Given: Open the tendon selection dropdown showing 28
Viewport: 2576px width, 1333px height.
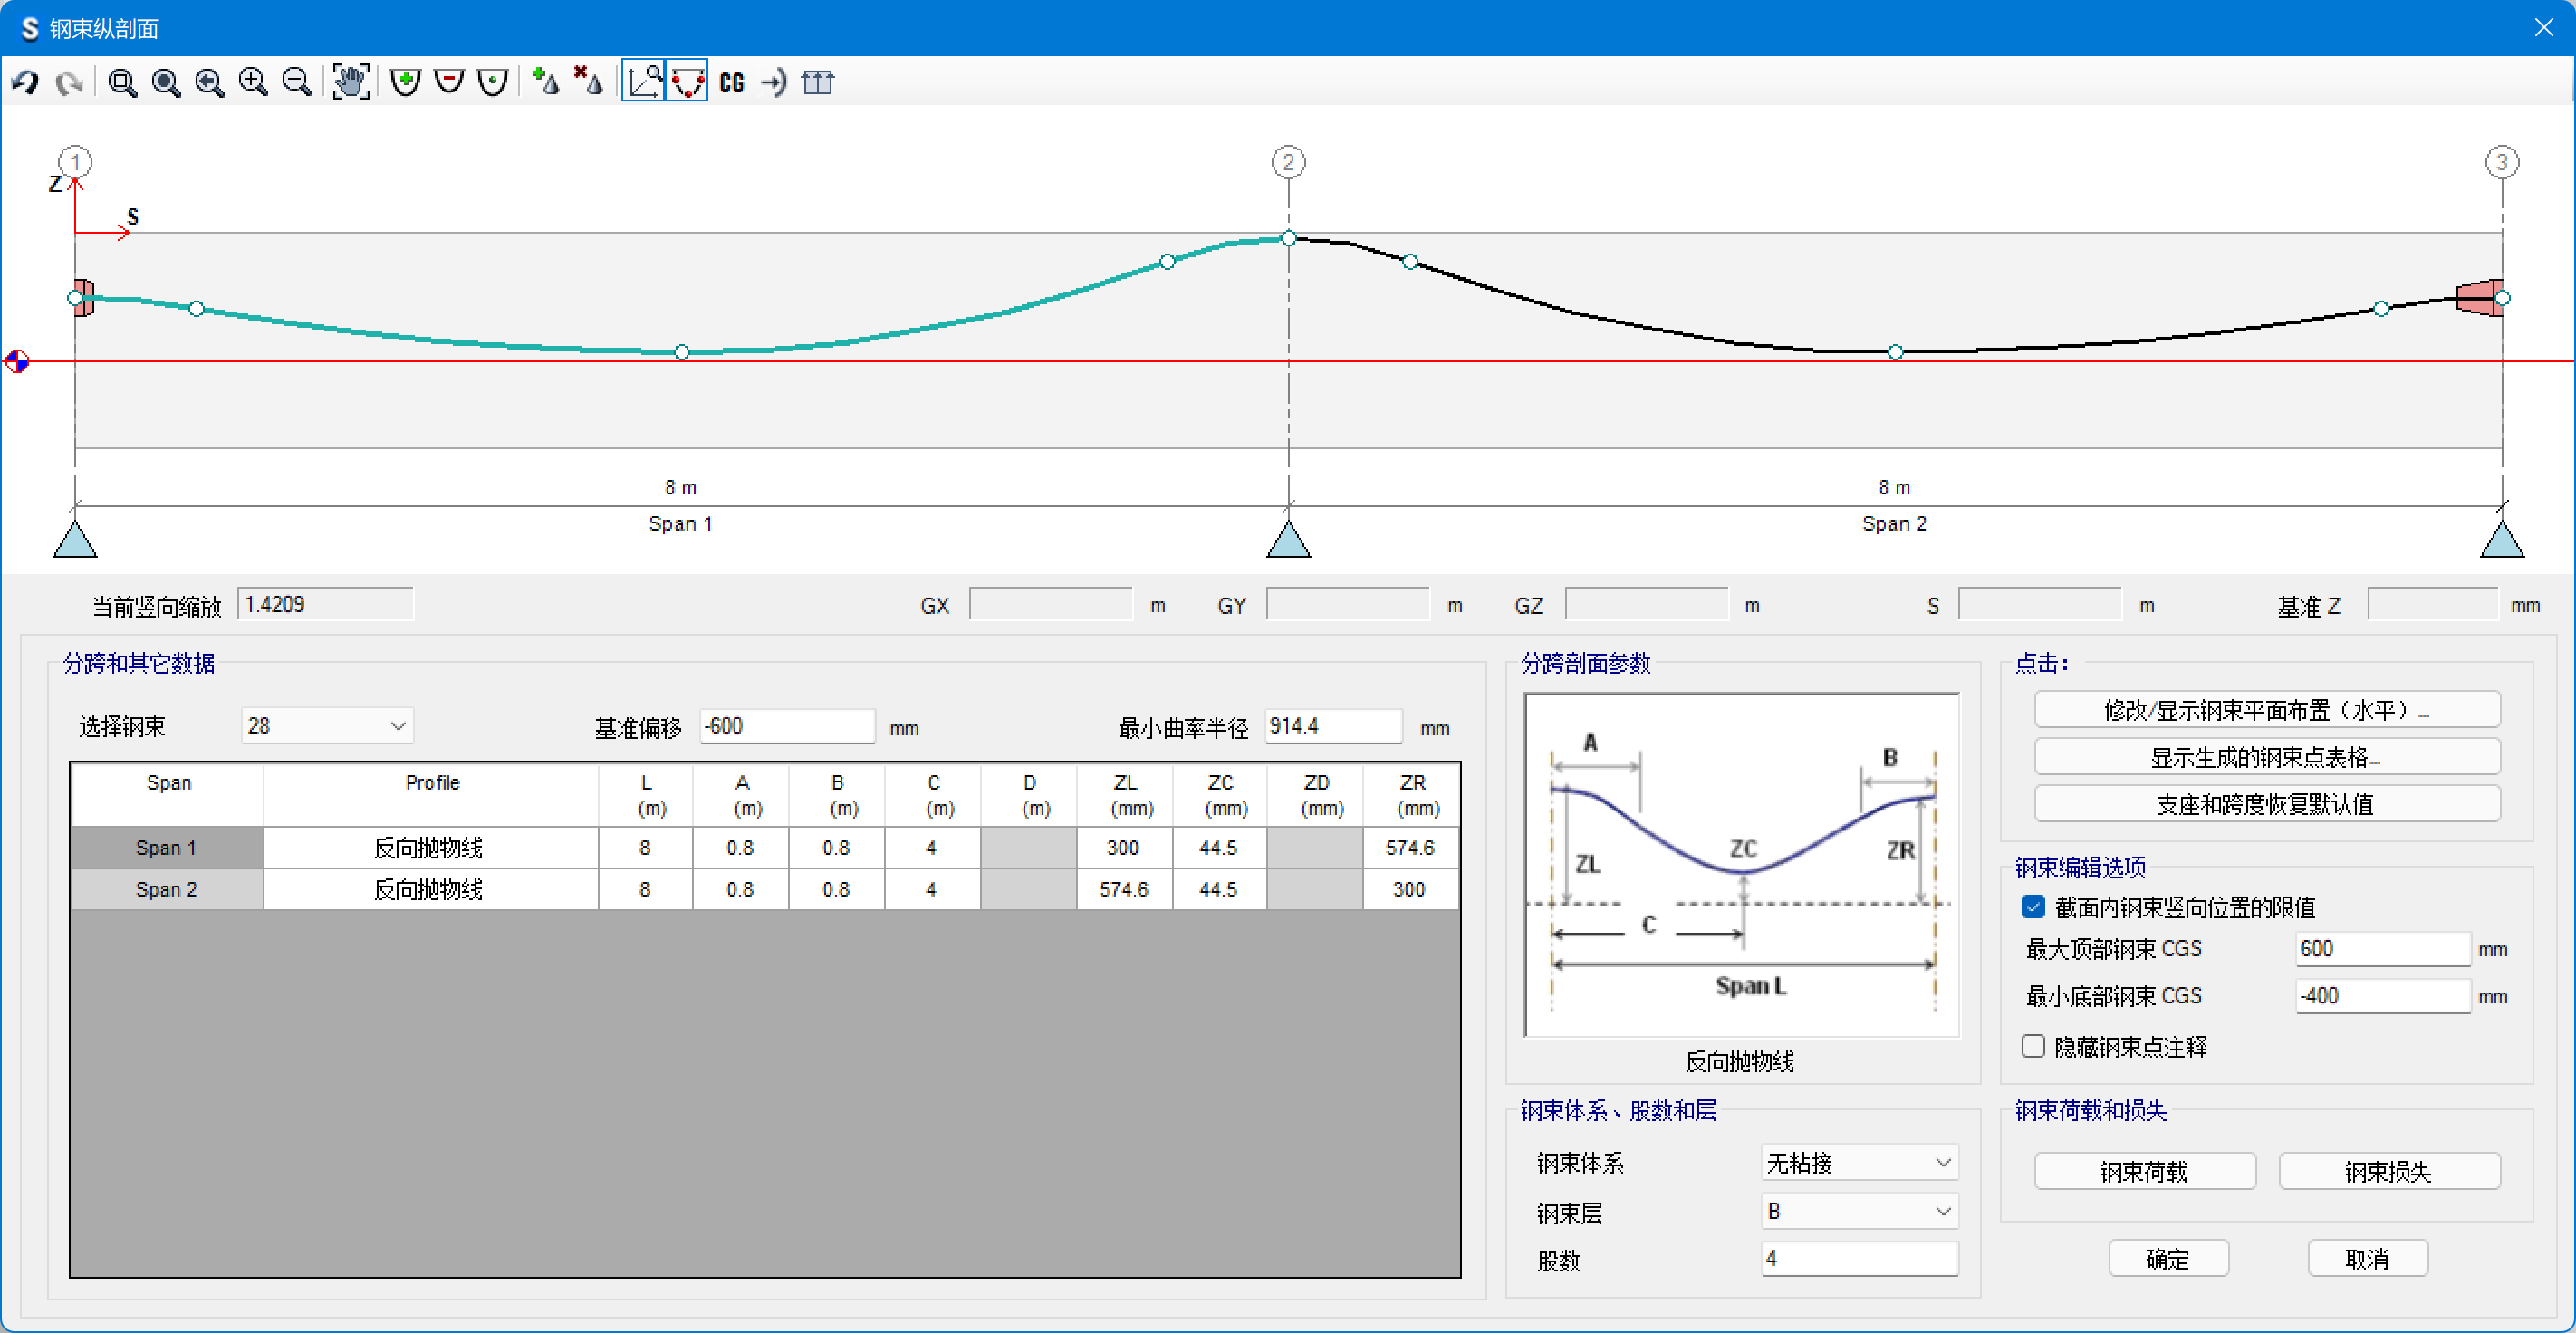Looking at the screenshot, I should tap(326, 726).
